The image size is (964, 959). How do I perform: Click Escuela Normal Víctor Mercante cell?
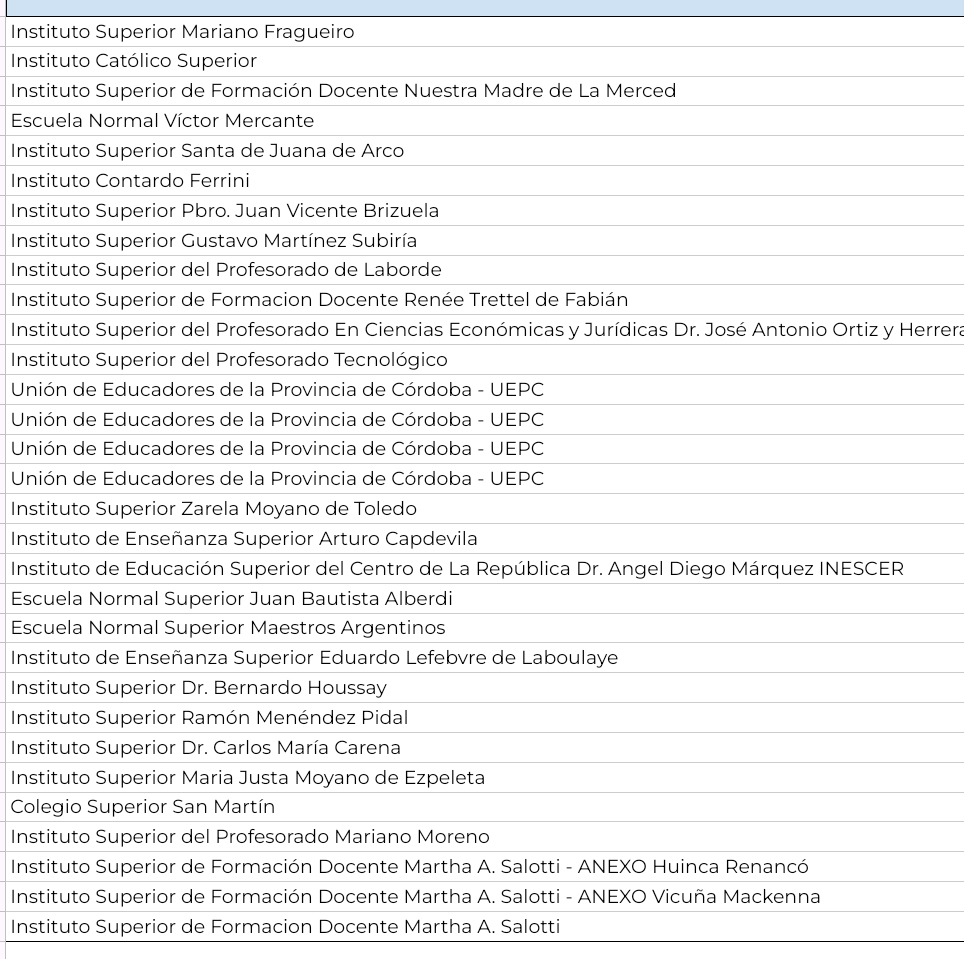485,120
